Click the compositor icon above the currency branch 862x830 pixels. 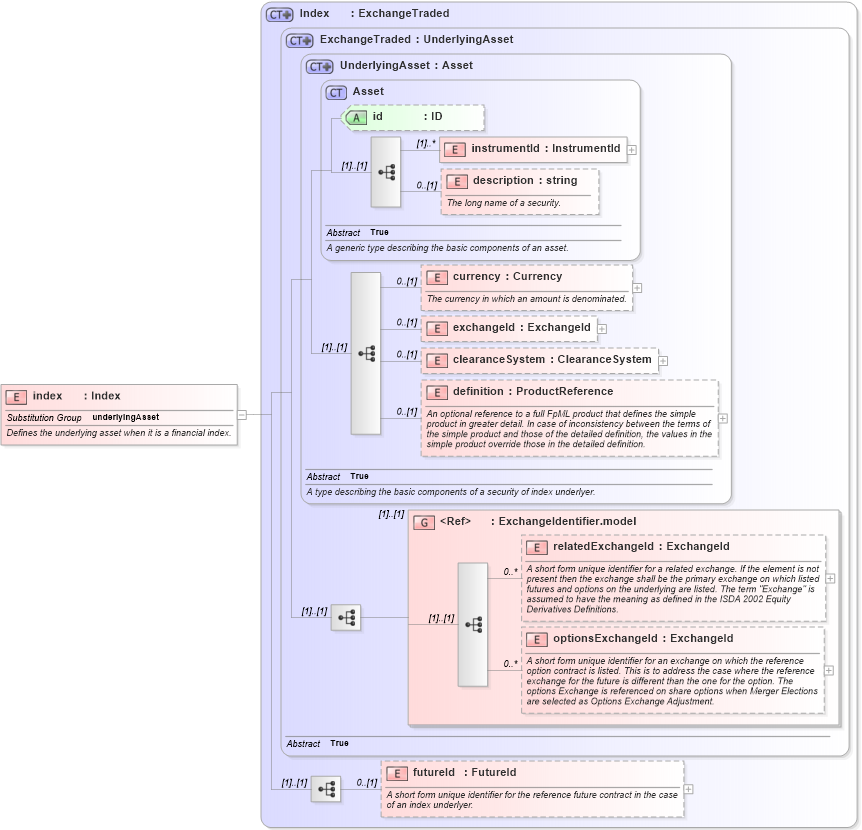(365, 353)
